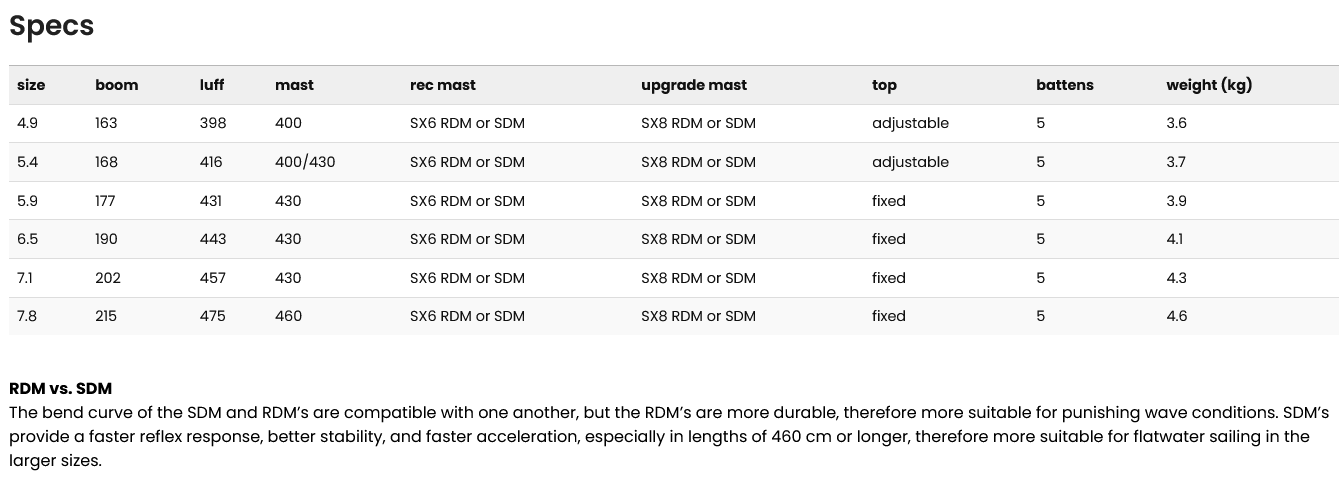
Task: Click the 'top' column header
Action: (884, 86)
